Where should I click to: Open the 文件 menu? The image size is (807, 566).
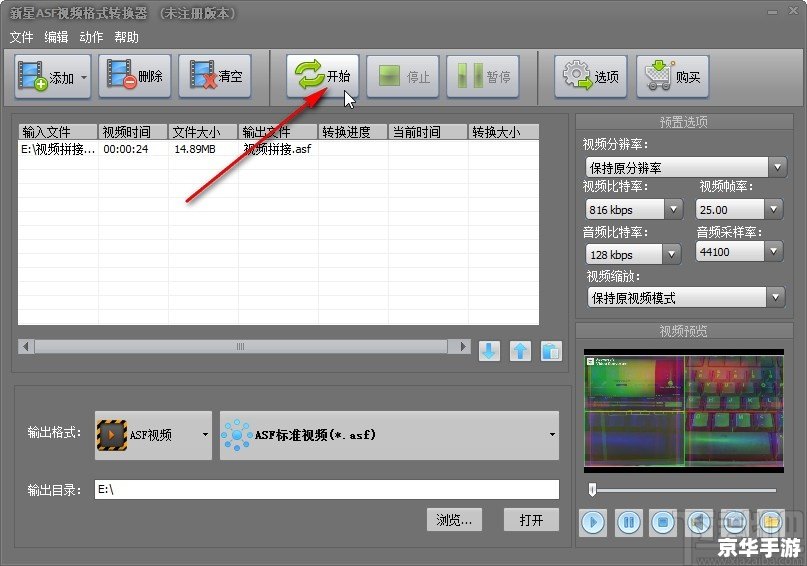(x=21, y=37)
